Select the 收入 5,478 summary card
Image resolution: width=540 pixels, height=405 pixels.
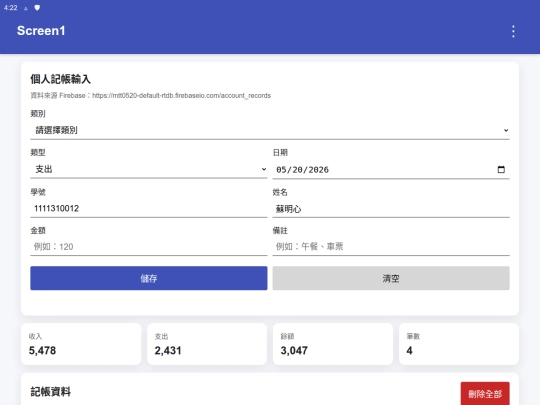click(x=81, y=344)
